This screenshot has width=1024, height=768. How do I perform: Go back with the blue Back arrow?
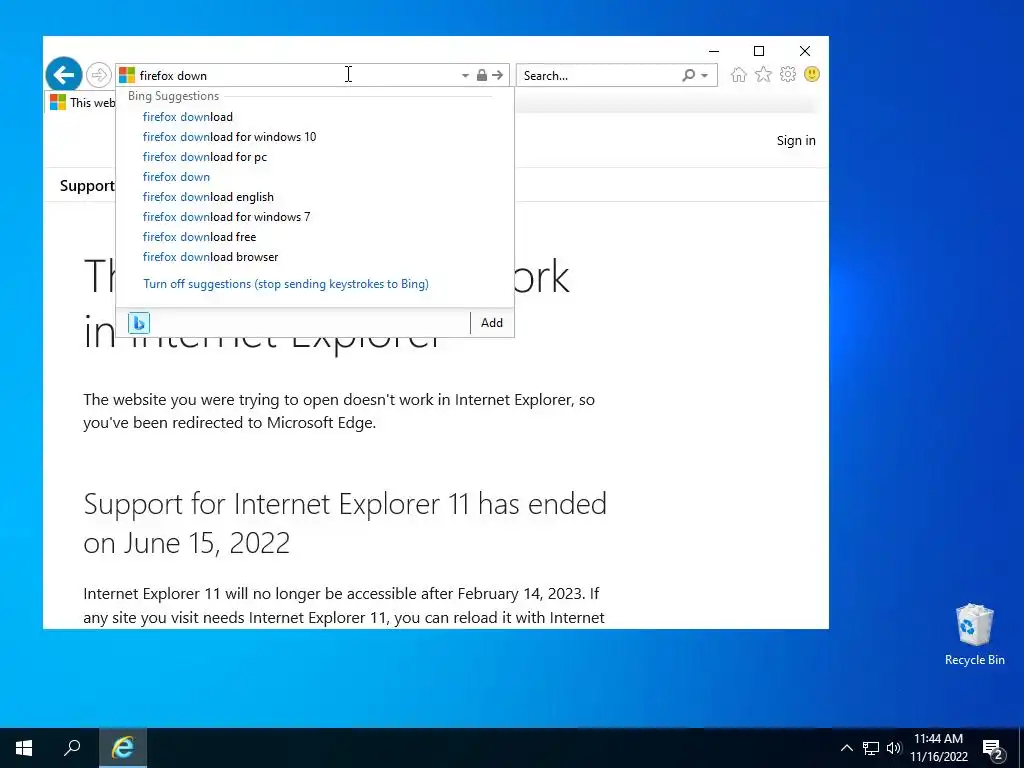coord(64,75)
